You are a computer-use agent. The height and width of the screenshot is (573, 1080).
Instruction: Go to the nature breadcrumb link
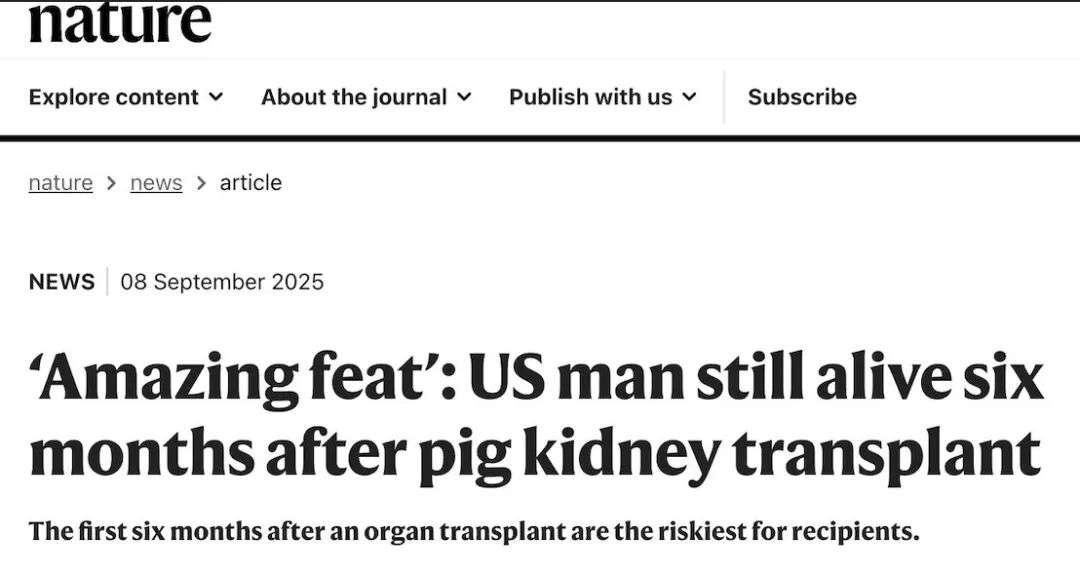coord(60,183)
